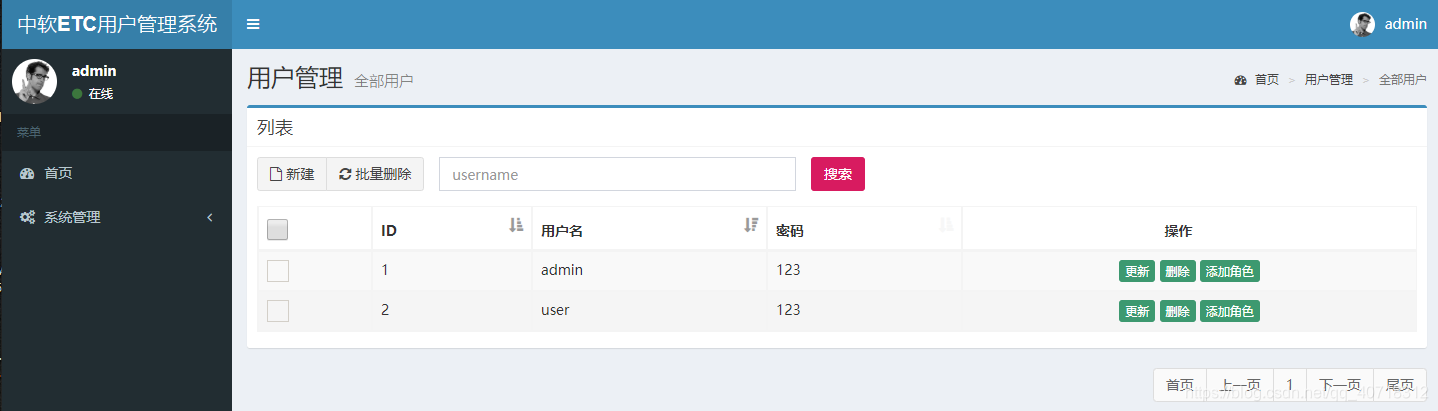The width and height of the screenshot is (1438, 411).
Task: Click 更新 in the admin row
Action: point(1137,271)
